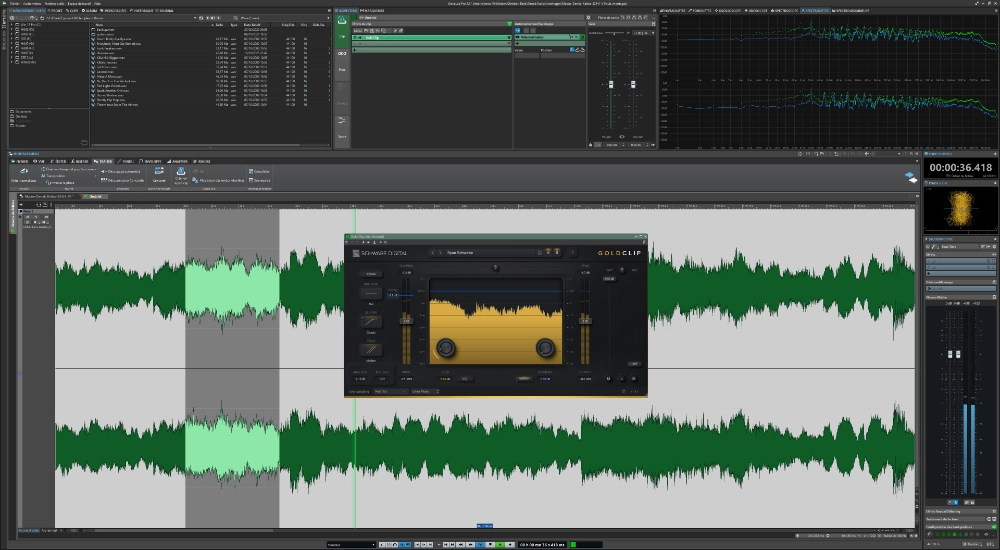This screenshot has height=550, width=1000.
Task: Click Mise à jour du rendu sélectif
Action: [219, 181]
